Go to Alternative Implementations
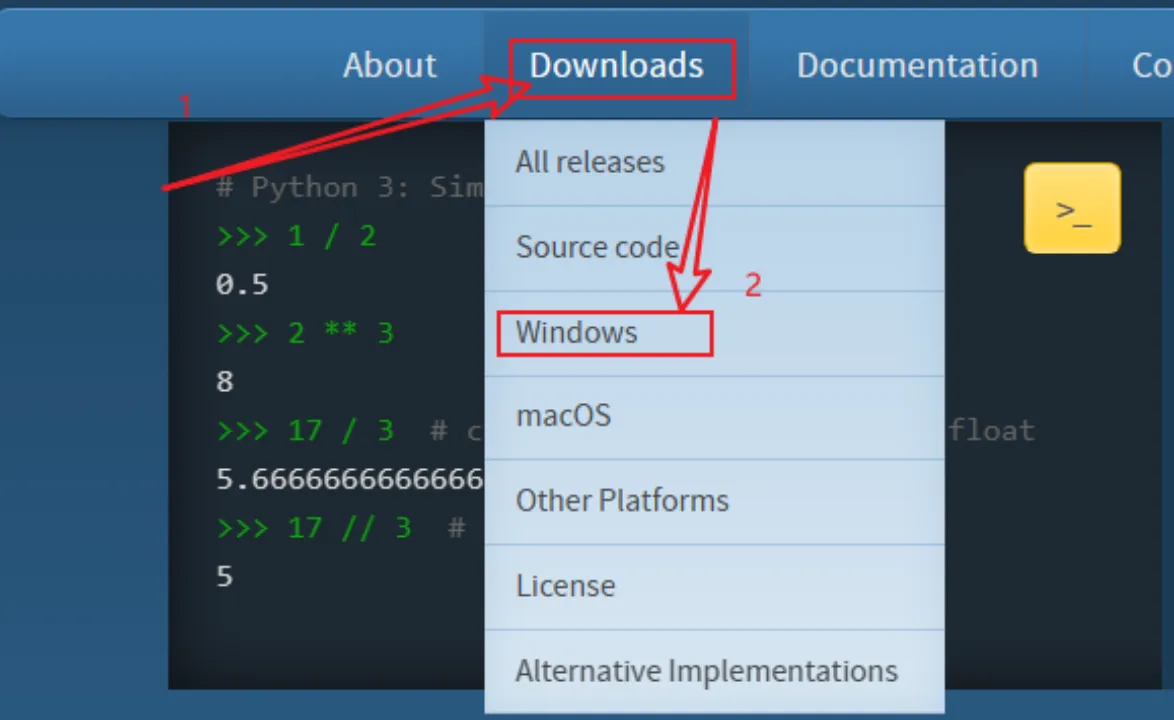 pos(706,670)
